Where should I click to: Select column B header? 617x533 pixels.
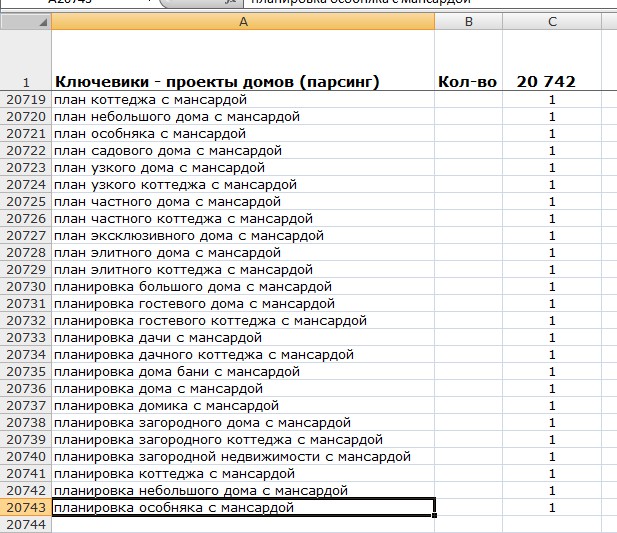469,22
